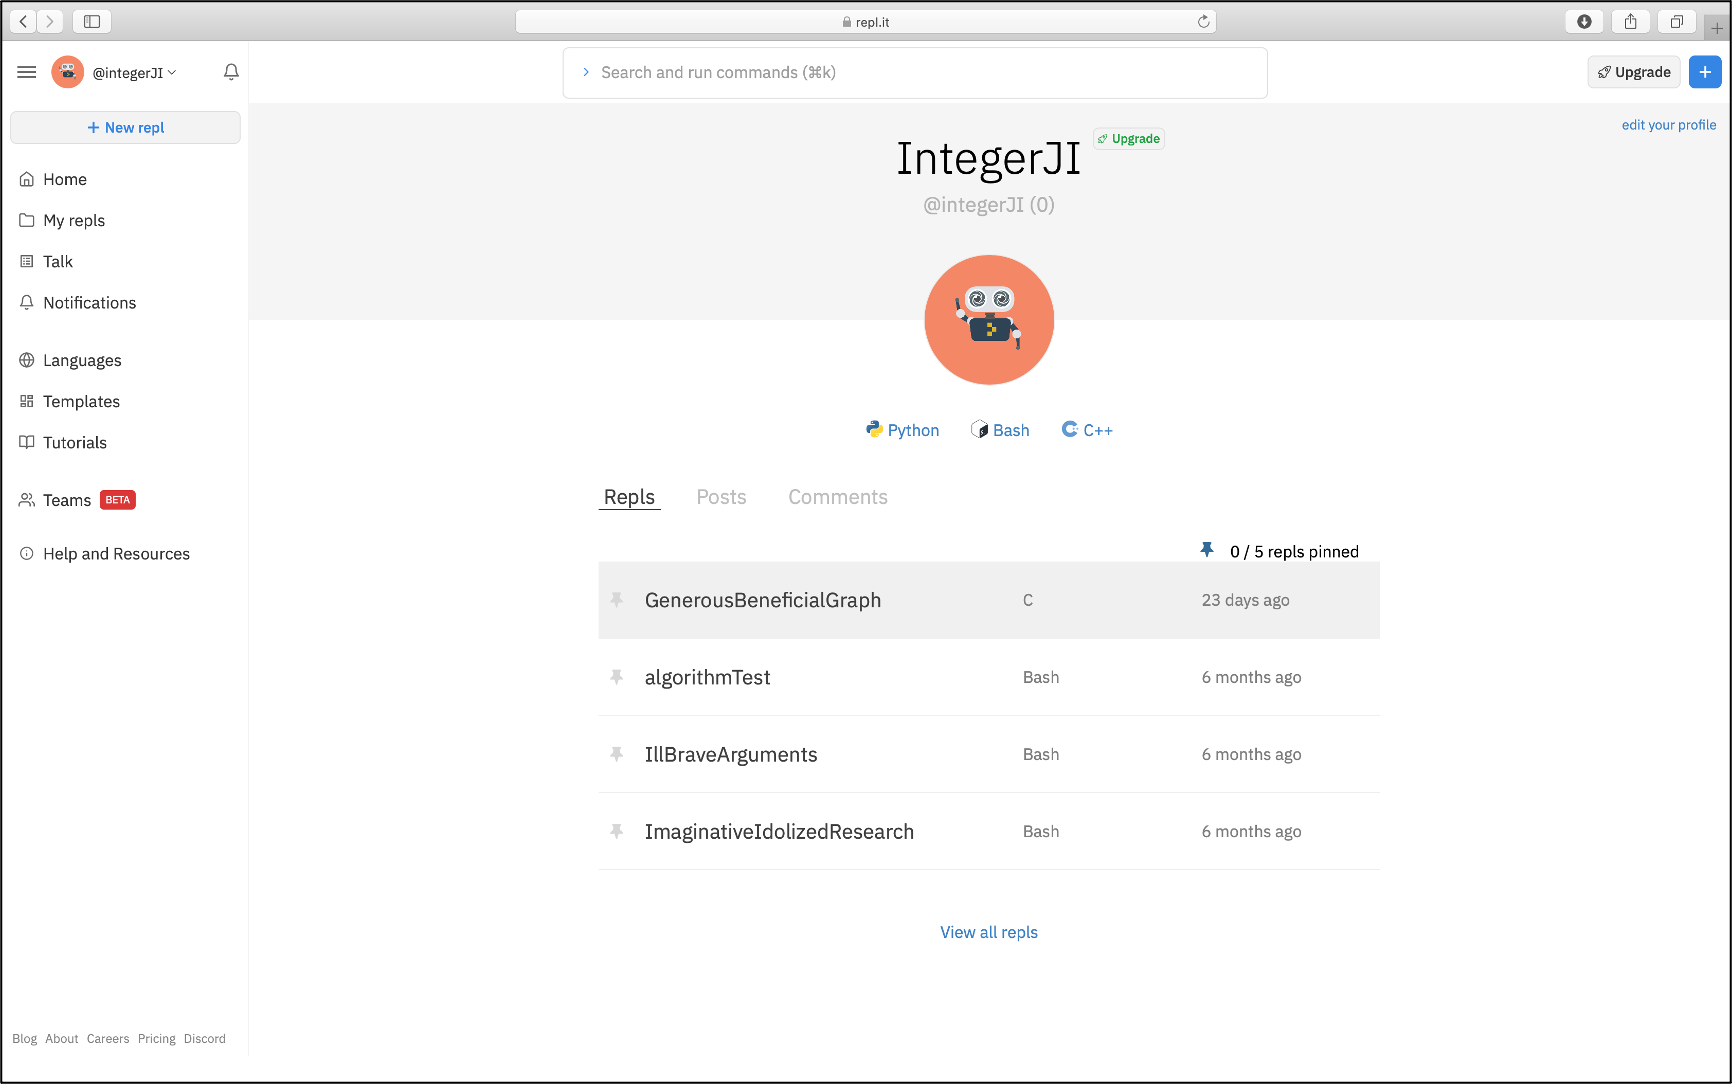
Task: Pin the IllBraveArguments repl
Action: [x=617, y=754]
